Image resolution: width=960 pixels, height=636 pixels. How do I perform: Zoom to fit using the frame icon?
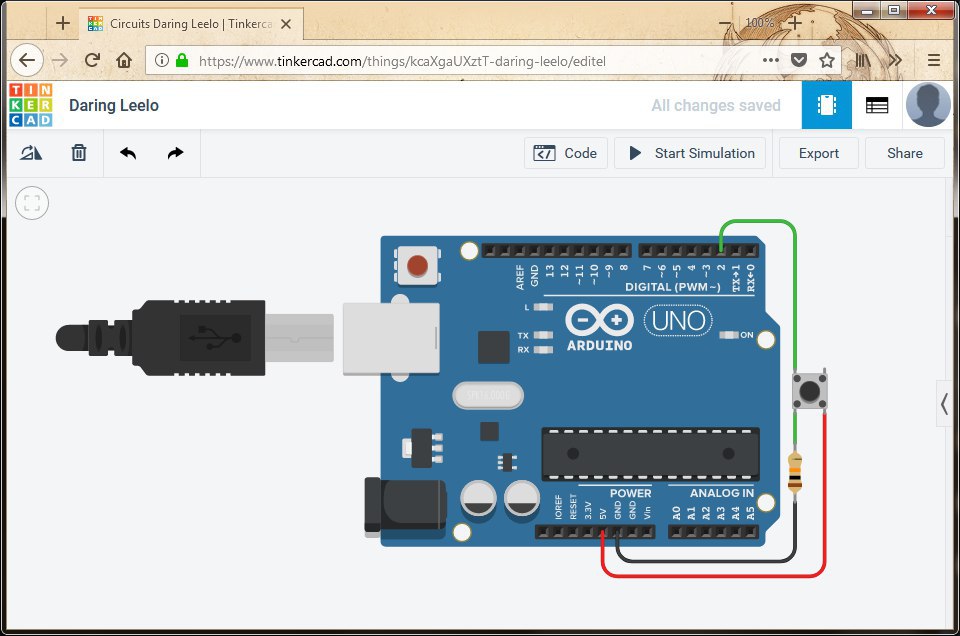(x=32, y=203)
